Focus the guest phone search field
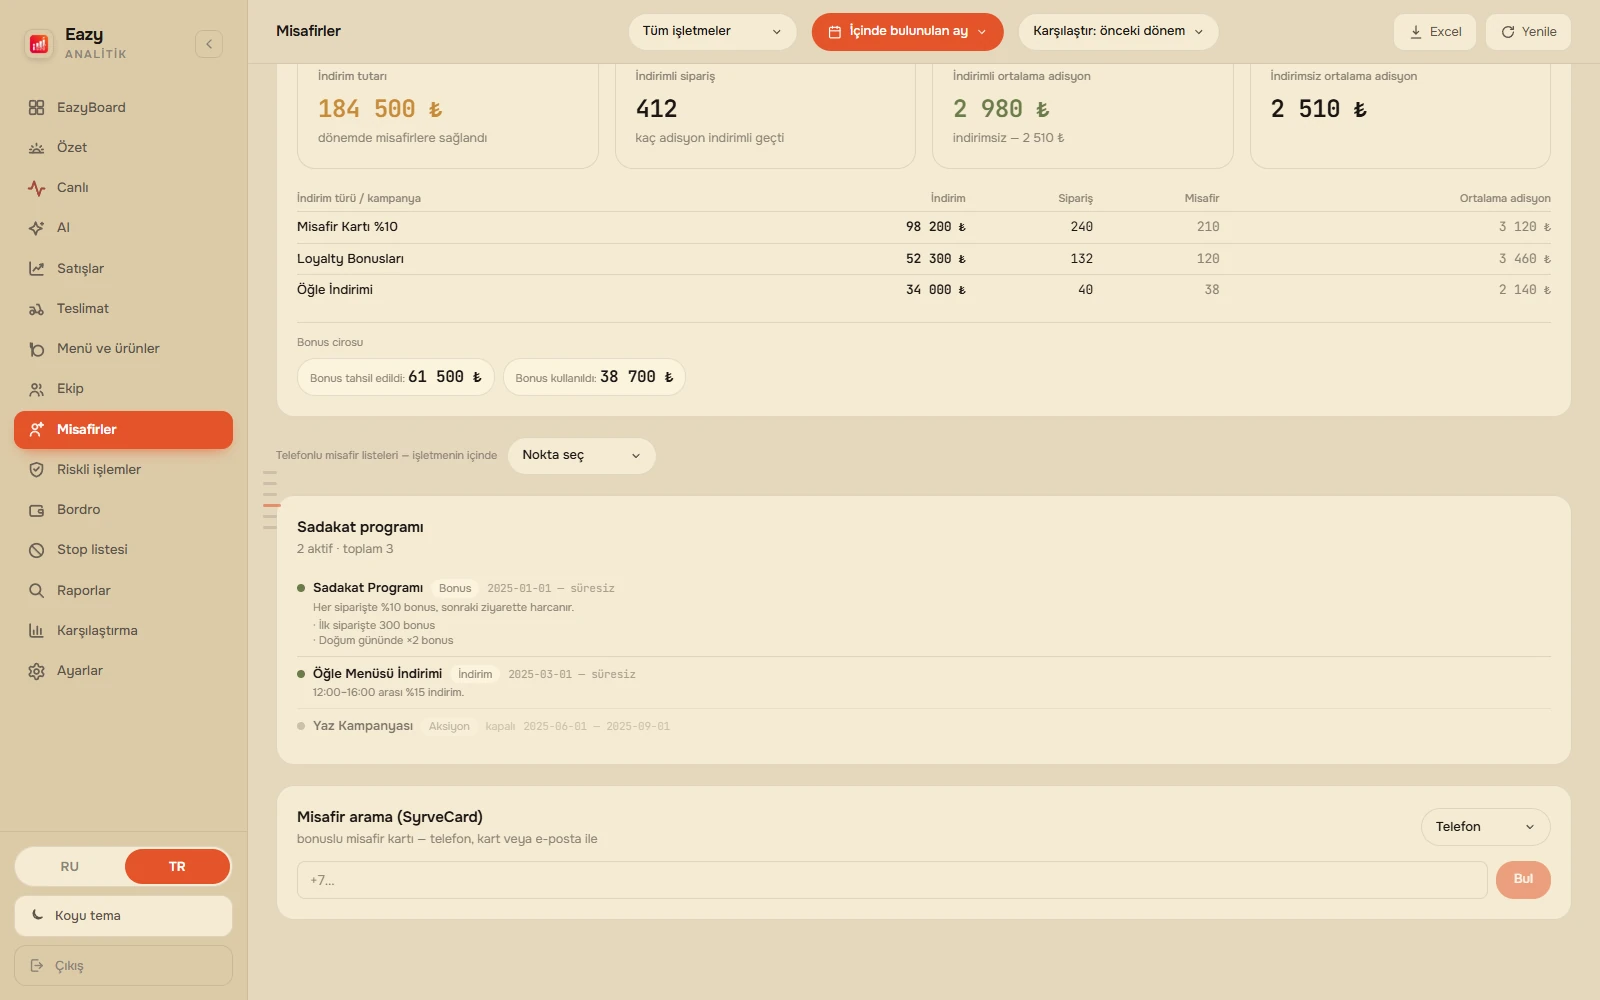This screenshot has width=1600, height=1000. click(892, 880)
